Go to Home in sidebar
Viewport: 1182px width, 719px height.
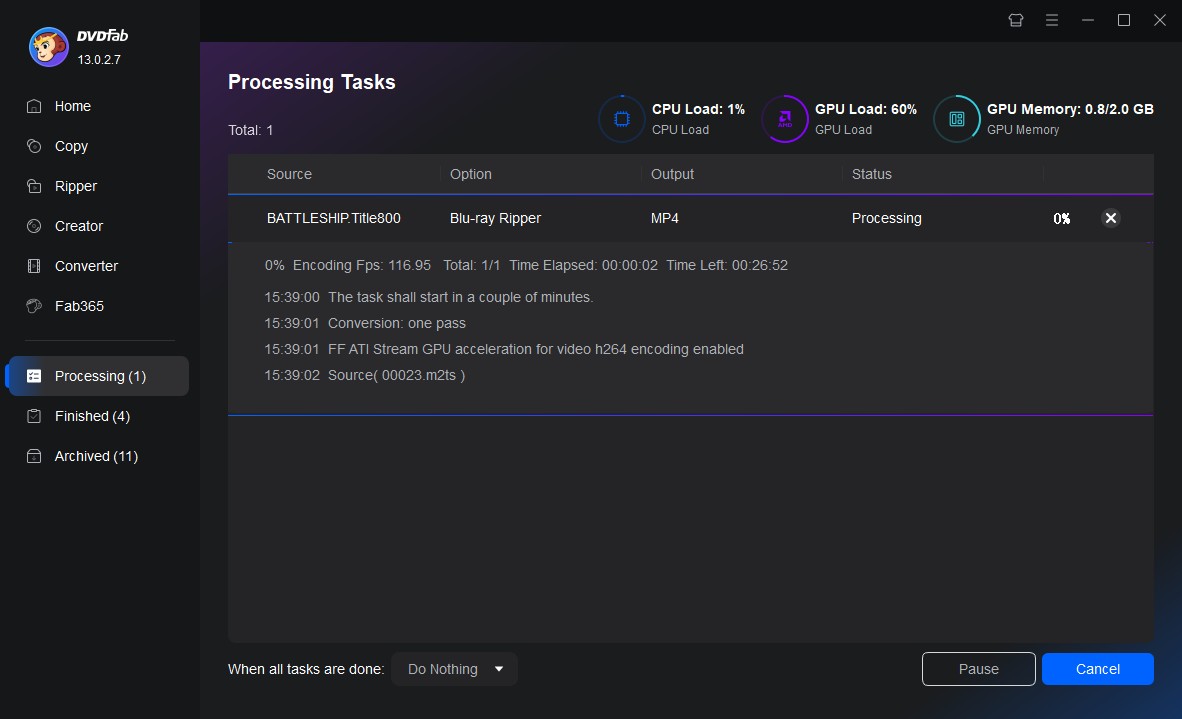72,106
